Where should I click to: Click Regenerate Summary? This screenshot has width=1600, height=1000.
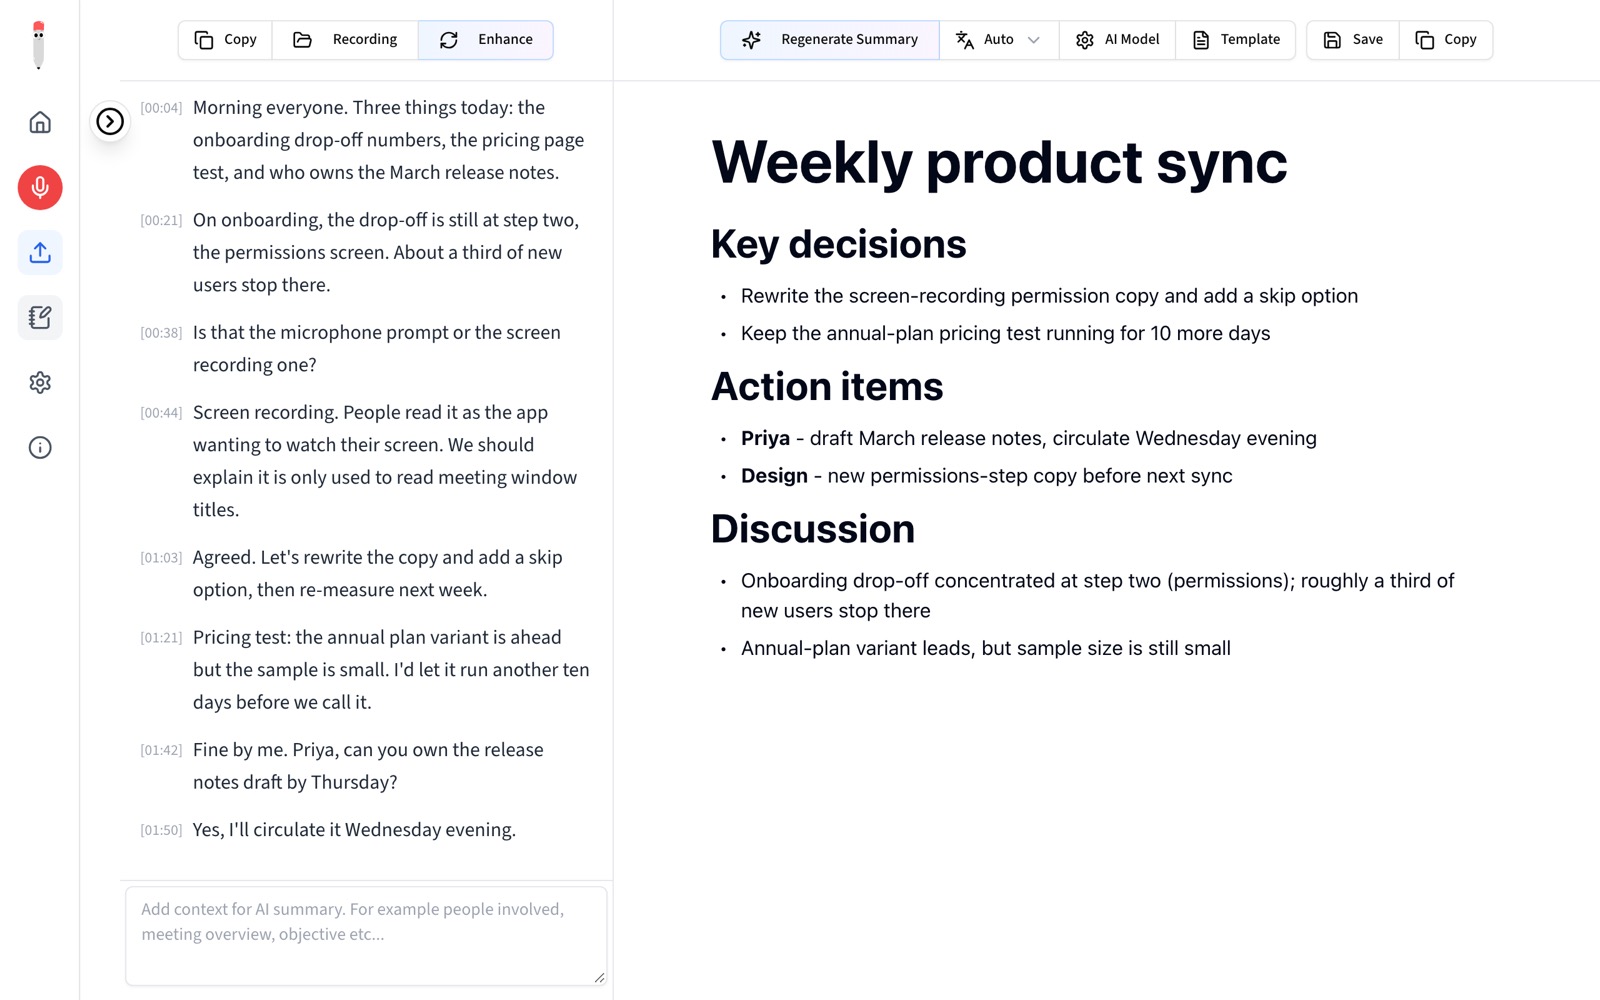(x=830, y=40)
